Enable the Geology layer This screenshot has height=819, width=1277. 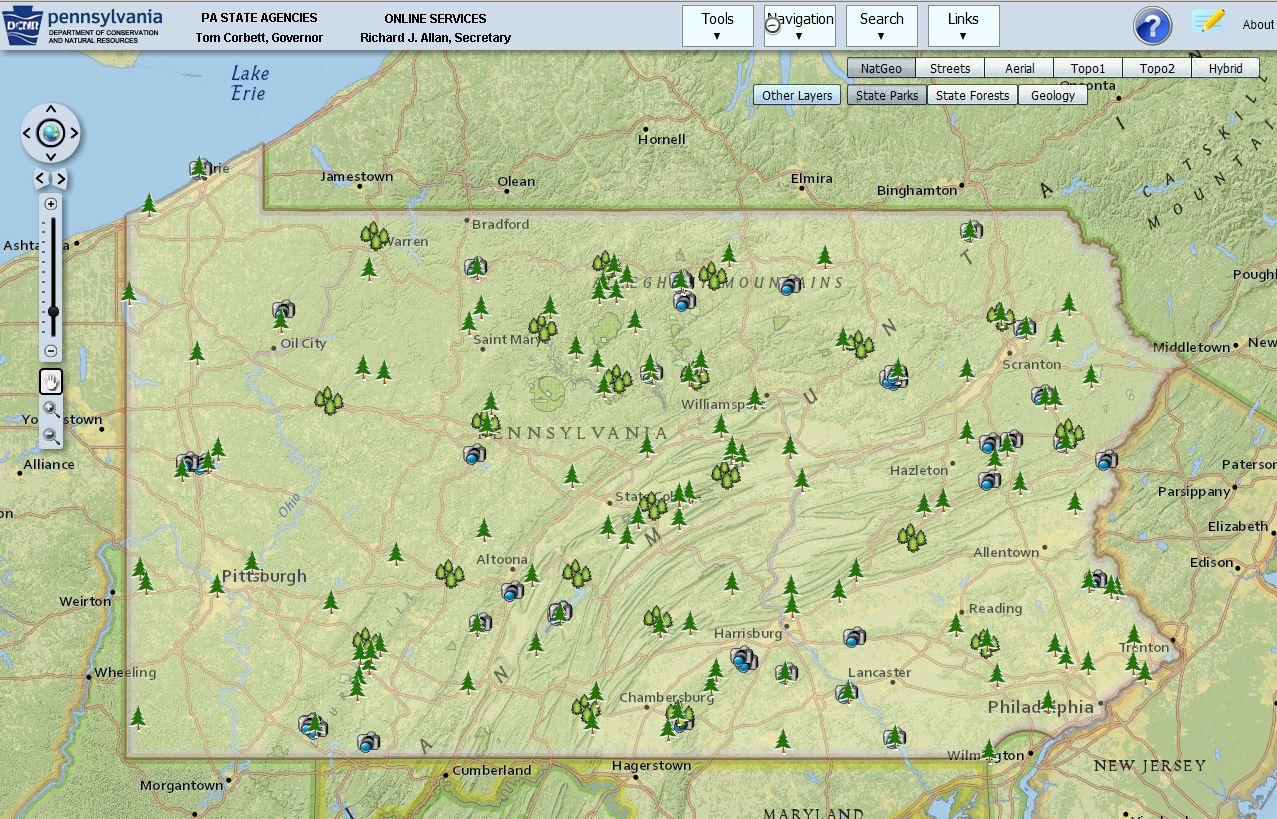click(x=1052, y=94)
